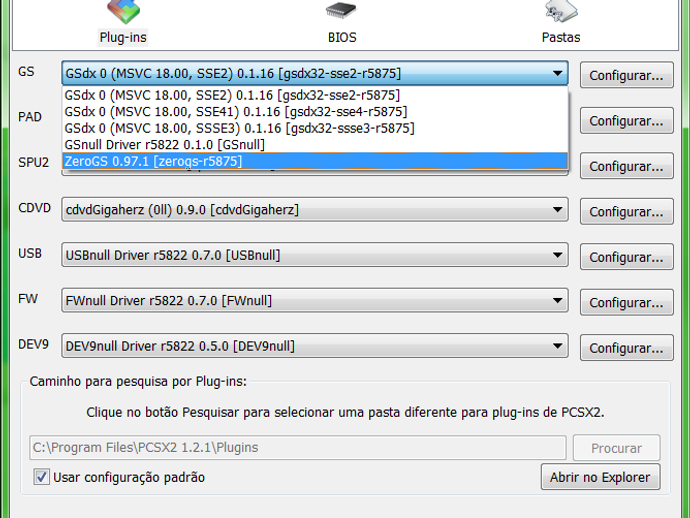Click Configurar for the PAD plugin

tap(627, 121)
